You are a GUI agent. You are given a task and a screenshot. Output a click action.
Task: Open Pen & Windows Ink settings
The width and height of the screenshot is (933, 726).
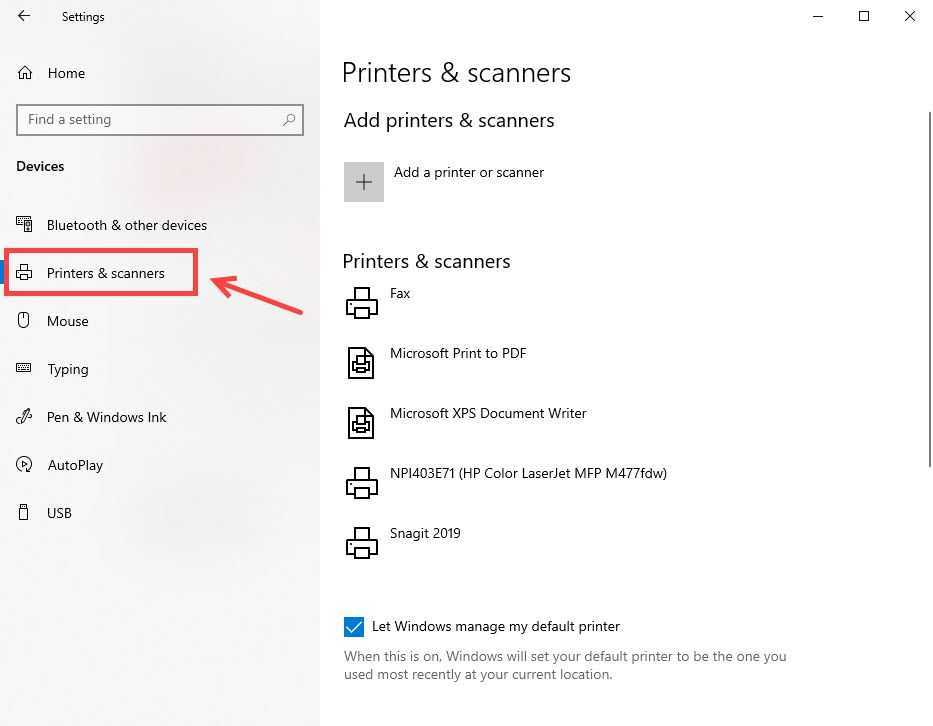coord(106,417)
